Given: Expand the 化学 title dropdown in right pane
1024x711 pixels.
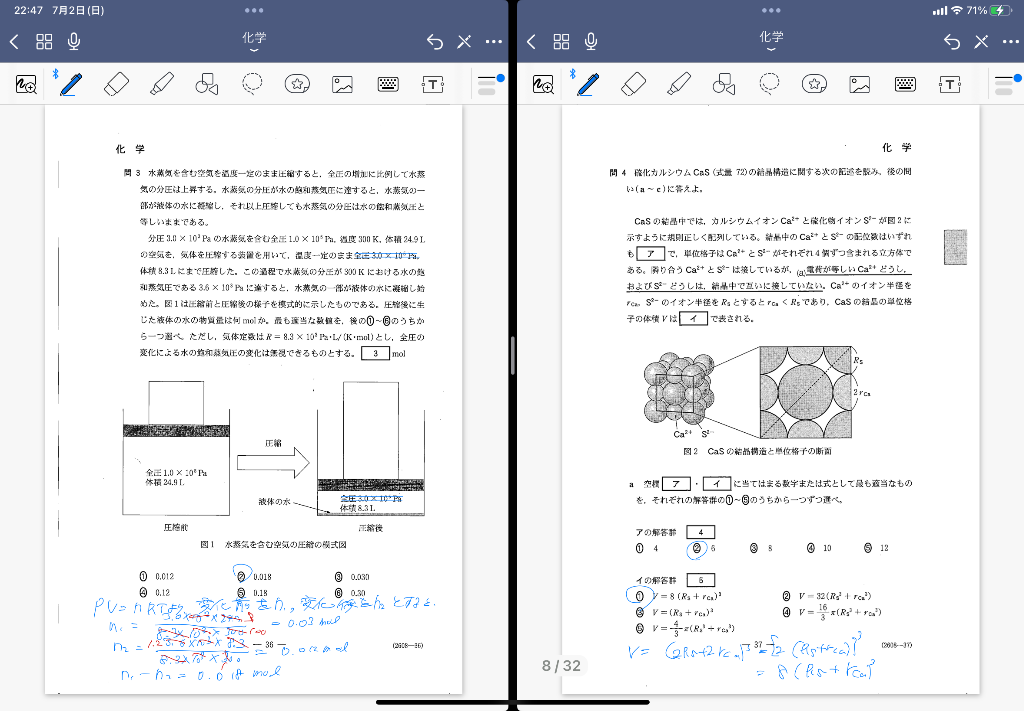Looking at the screenshot, I should (x=771, y=41).
